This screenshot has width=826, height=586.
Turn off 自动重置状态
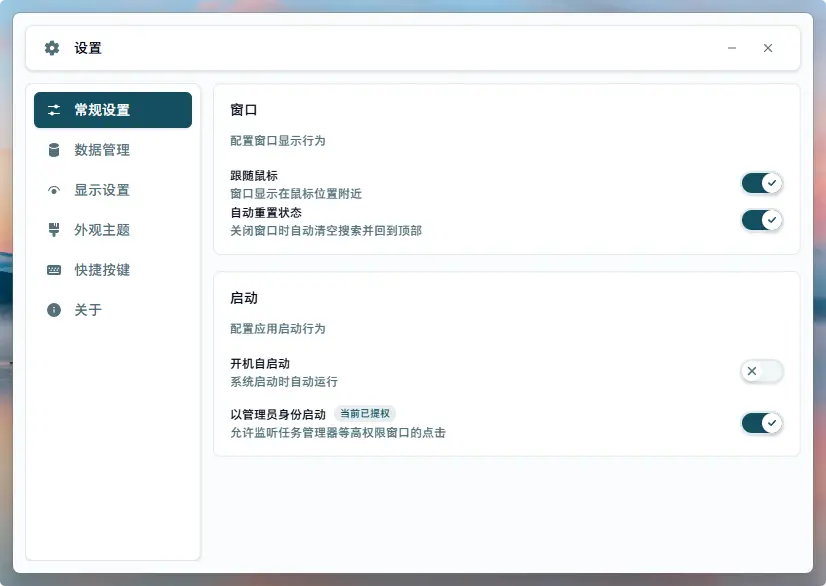(x=762, y=220)
